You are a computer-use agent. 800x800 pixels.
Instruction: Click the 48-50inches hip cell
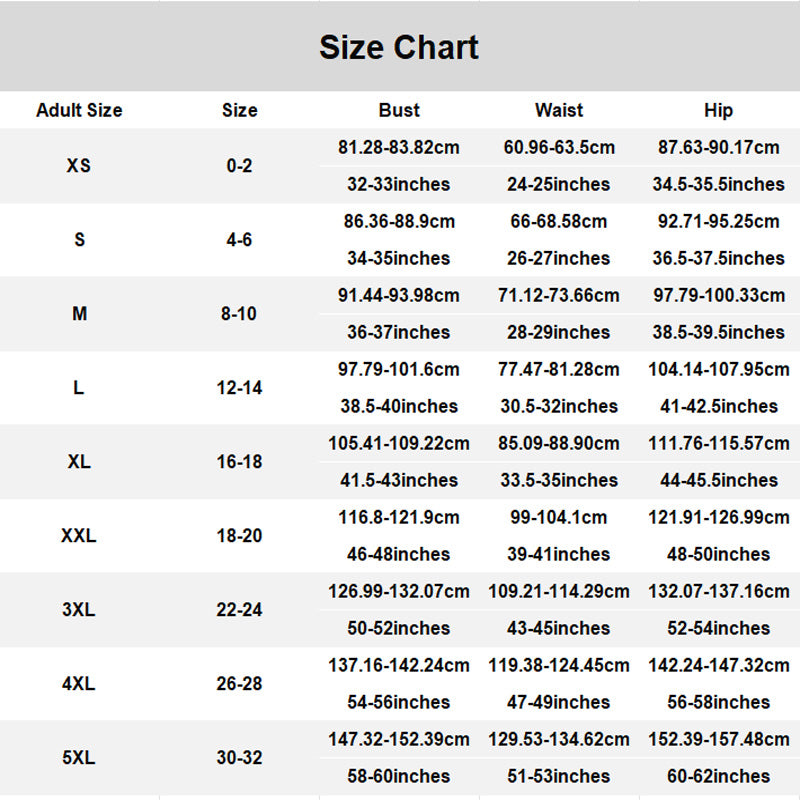718,554
